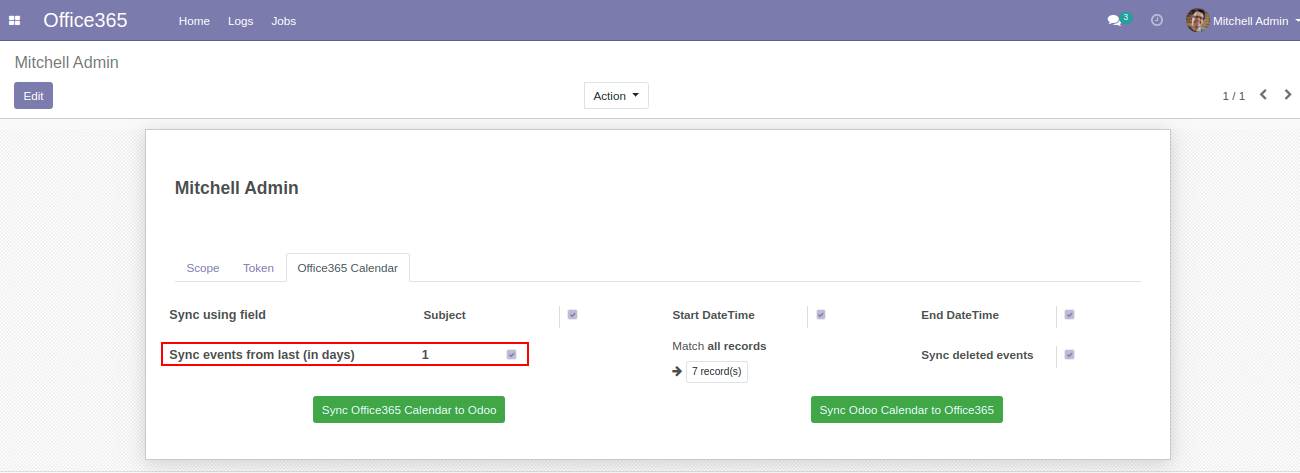
Task: Toggle the End DateTime checkbox
Action: [1069, 315]
